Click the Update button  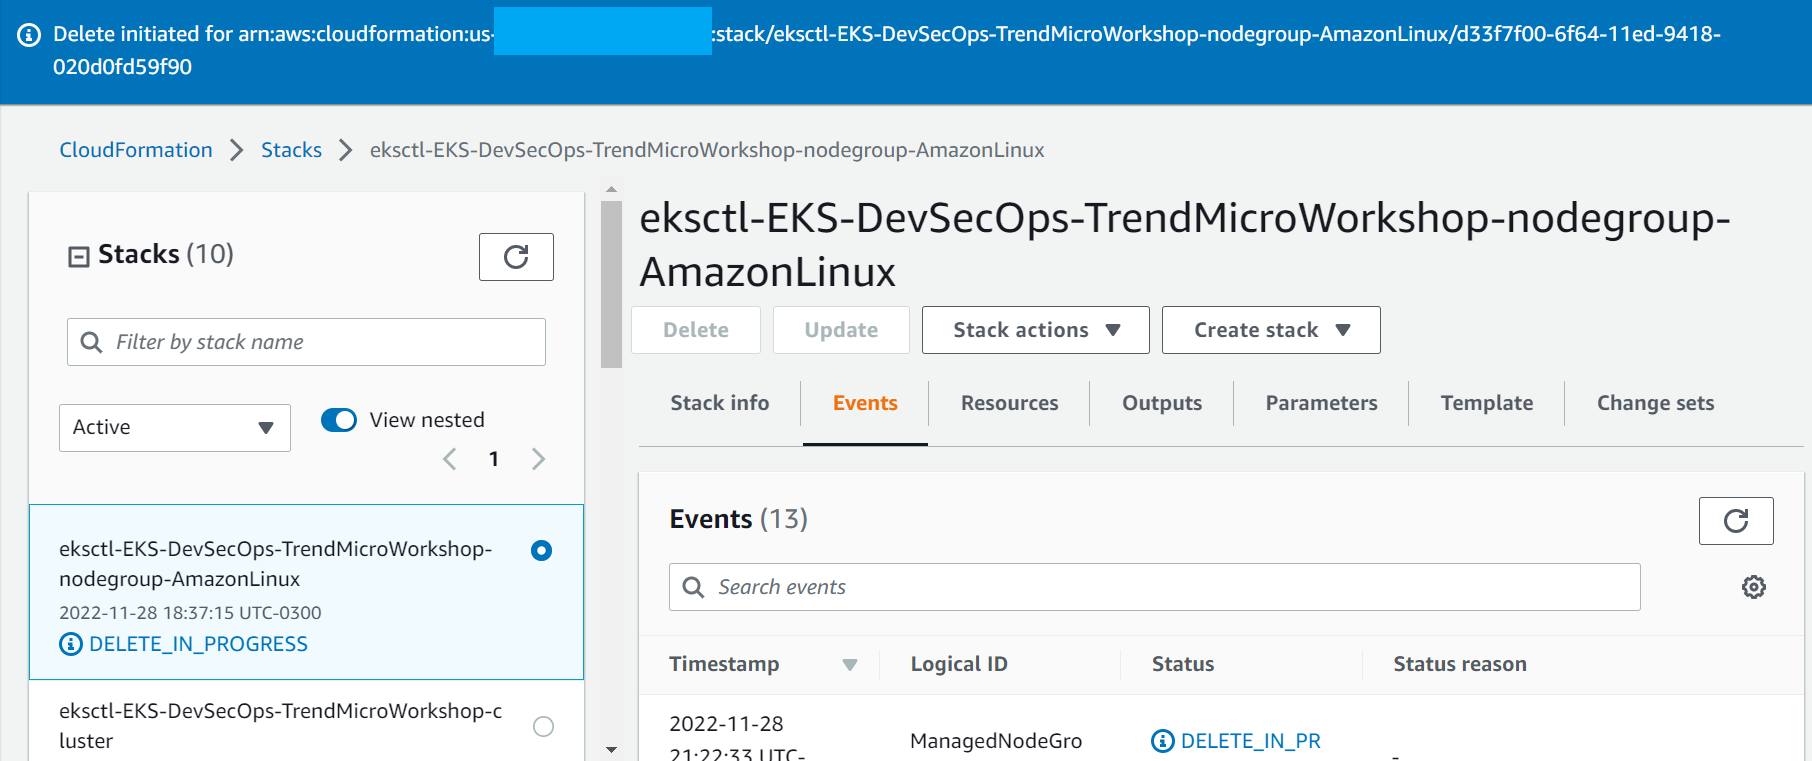pos(841,330)
